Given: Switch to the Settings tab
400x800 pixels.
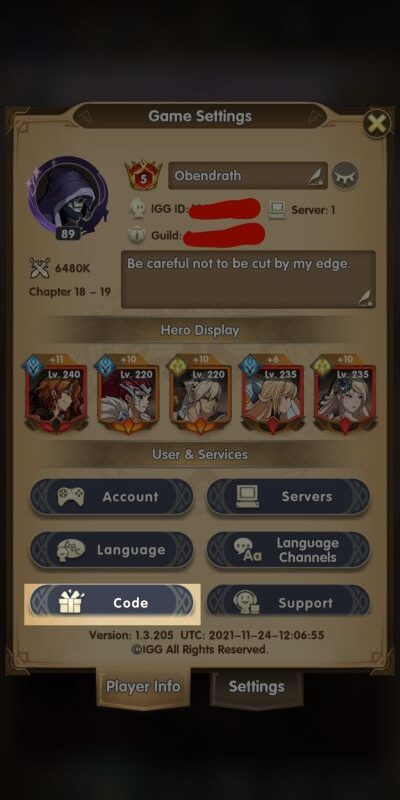Looking at the screenshot, I should click(x=257, y=687).
